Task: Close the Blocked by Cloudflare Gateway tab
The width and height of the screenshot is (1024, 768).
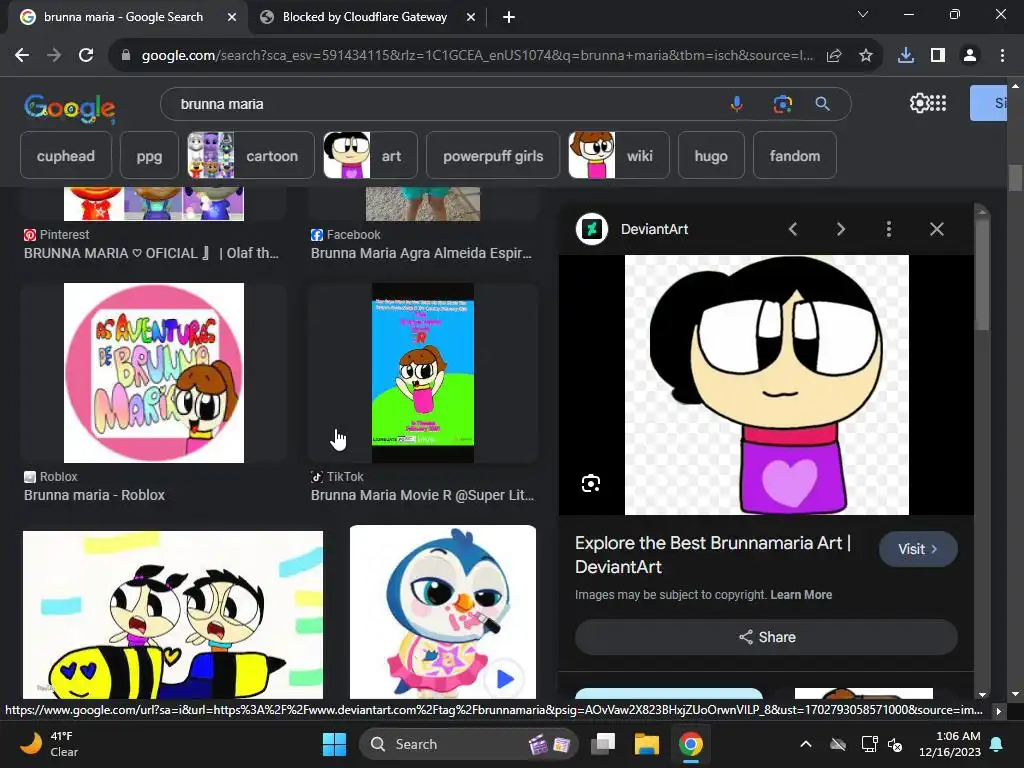Action: coord(471,17)
